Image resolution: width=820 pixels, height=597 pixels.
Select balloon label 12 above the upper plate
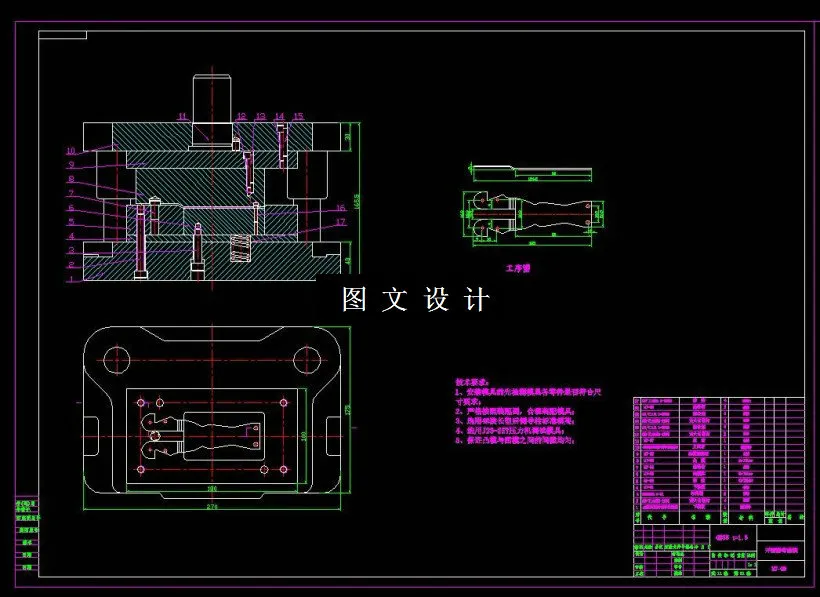click(x=241, y=116)
